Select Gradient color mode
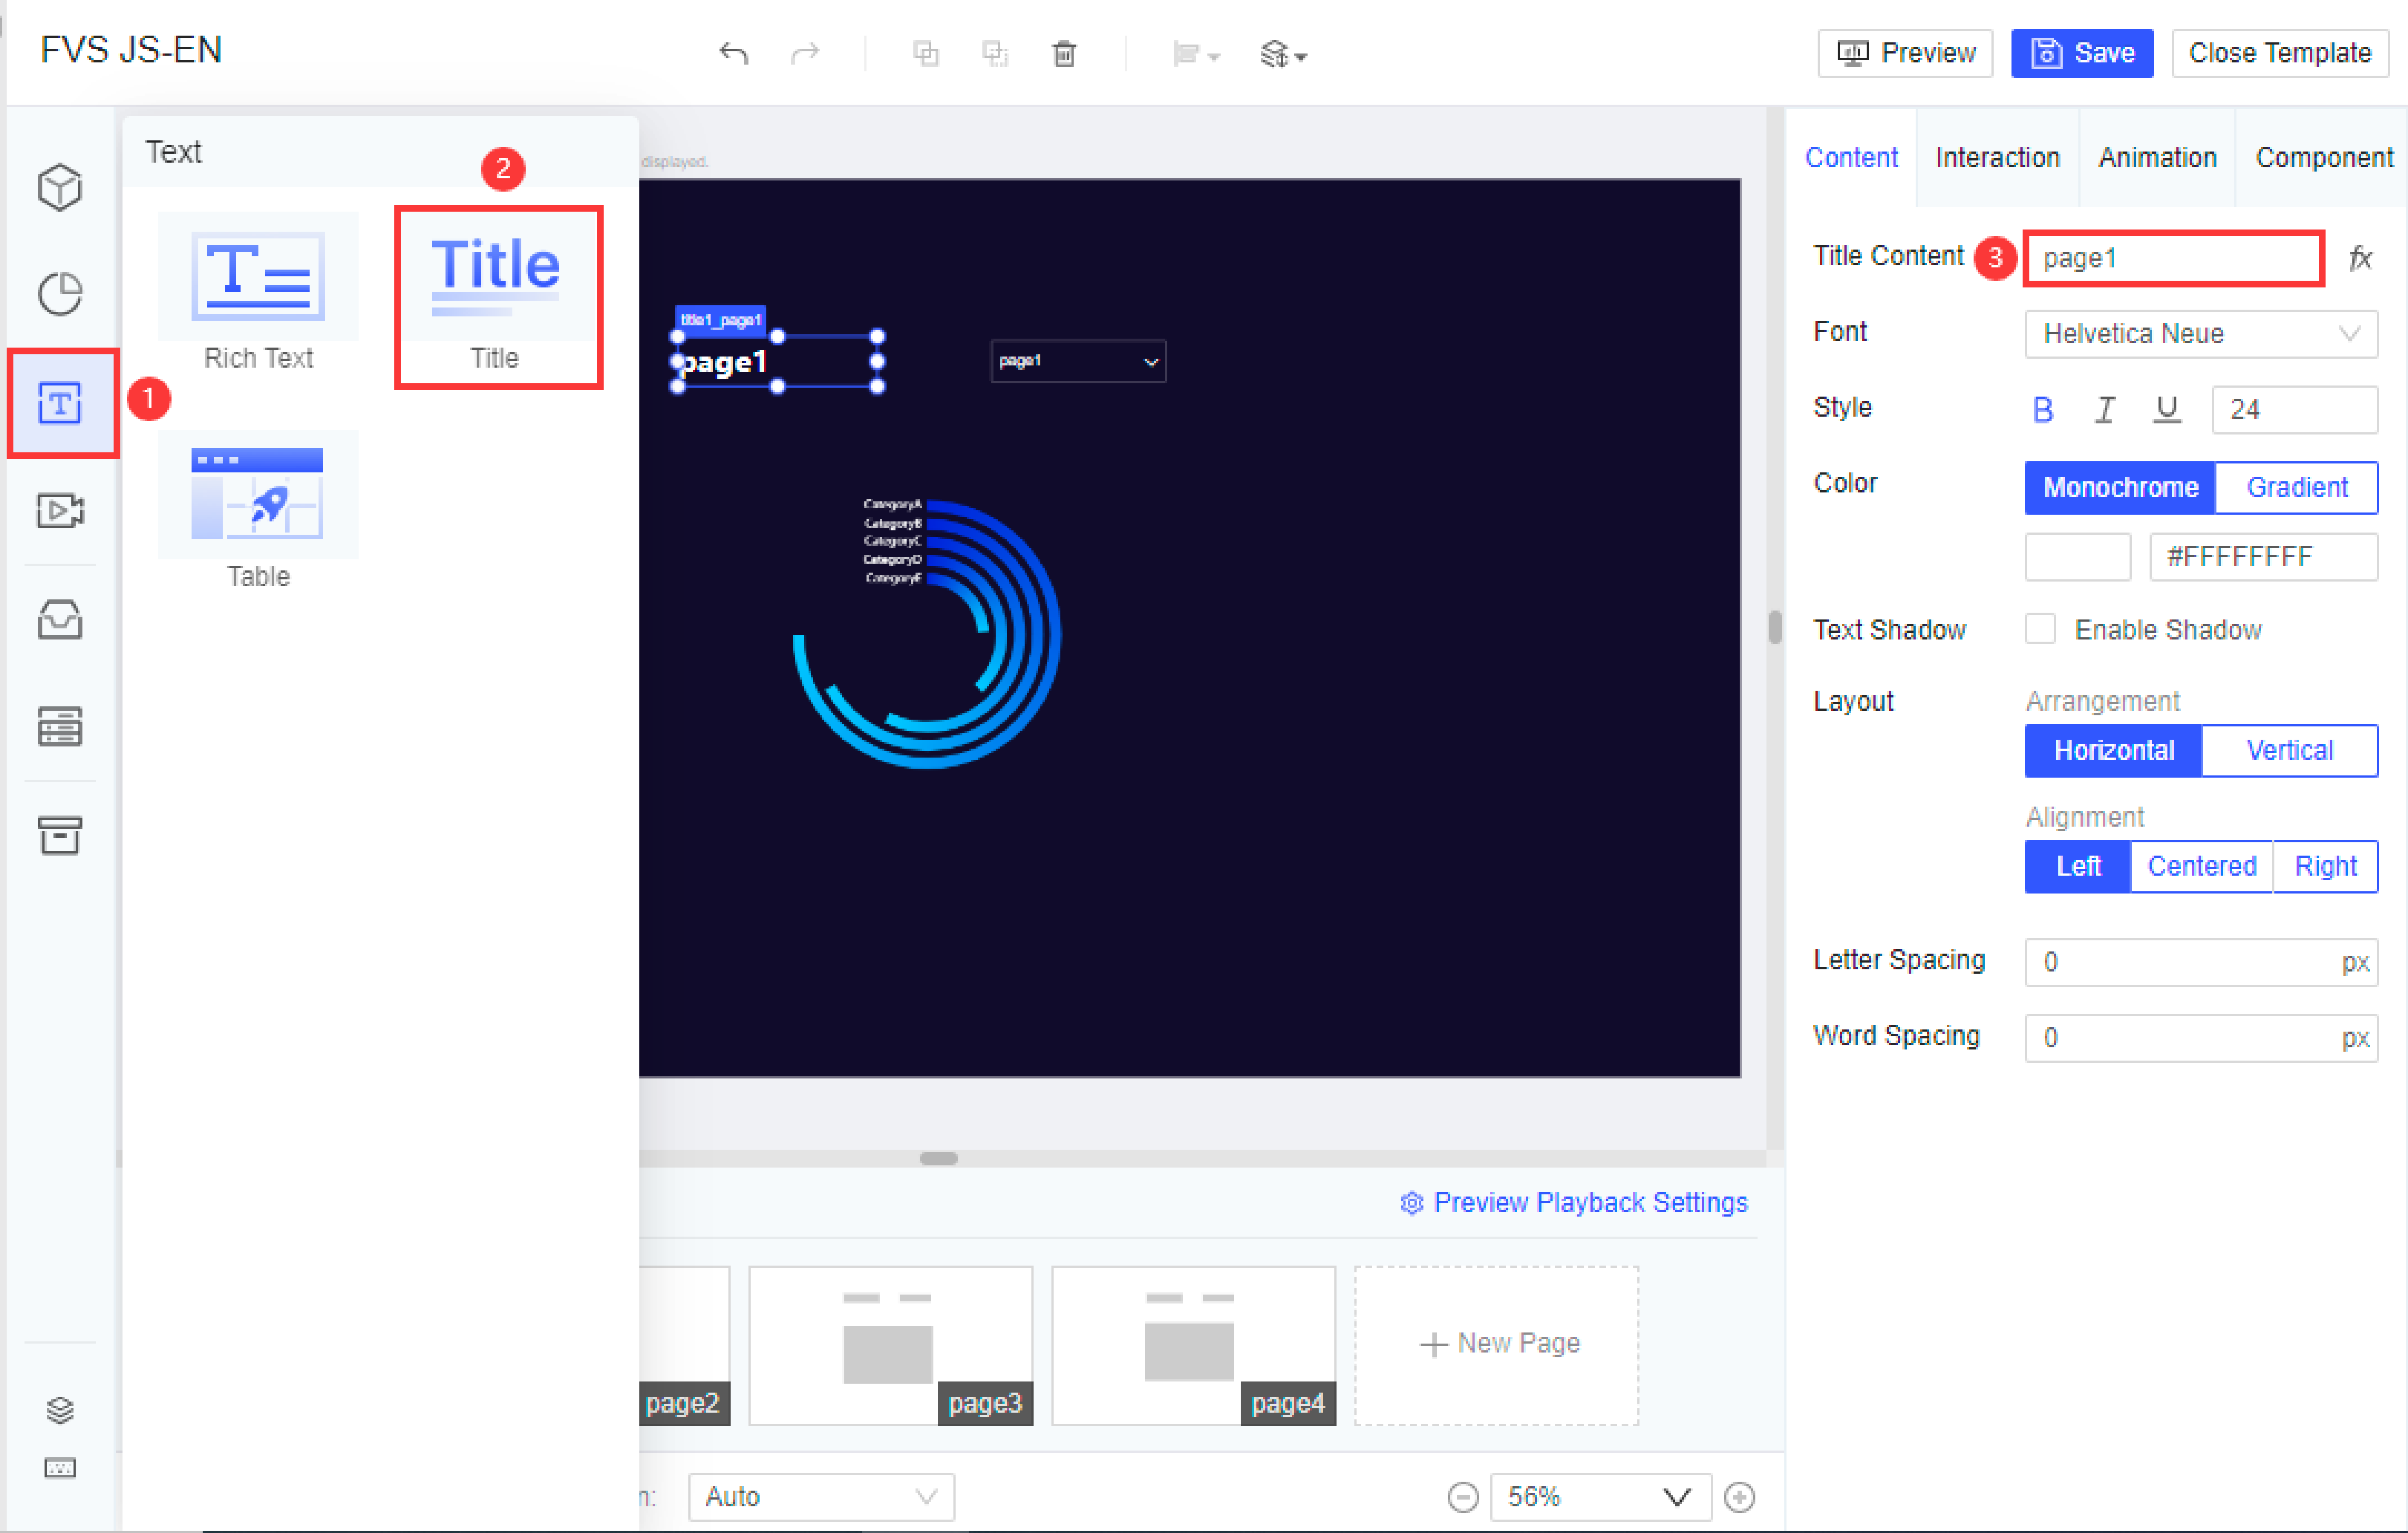Image resolution: width=2408 pixels, height=1533 pixels. tap(2297, 487)
